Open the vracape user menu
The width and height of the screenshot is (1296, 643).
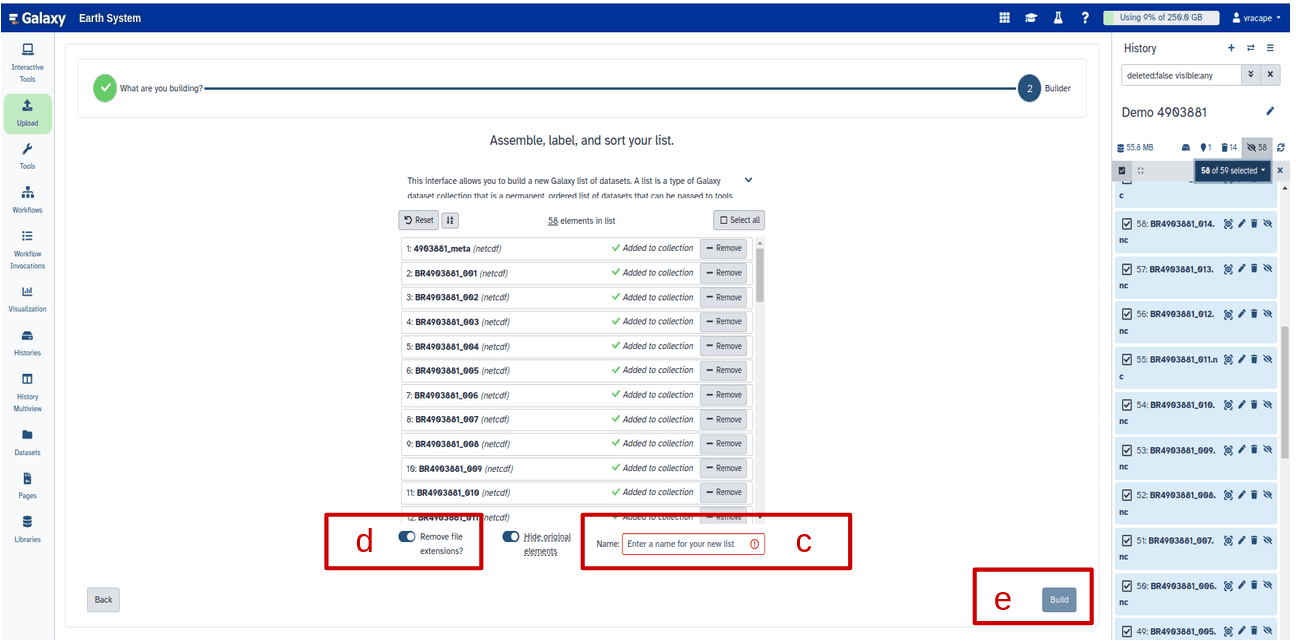1256,18
